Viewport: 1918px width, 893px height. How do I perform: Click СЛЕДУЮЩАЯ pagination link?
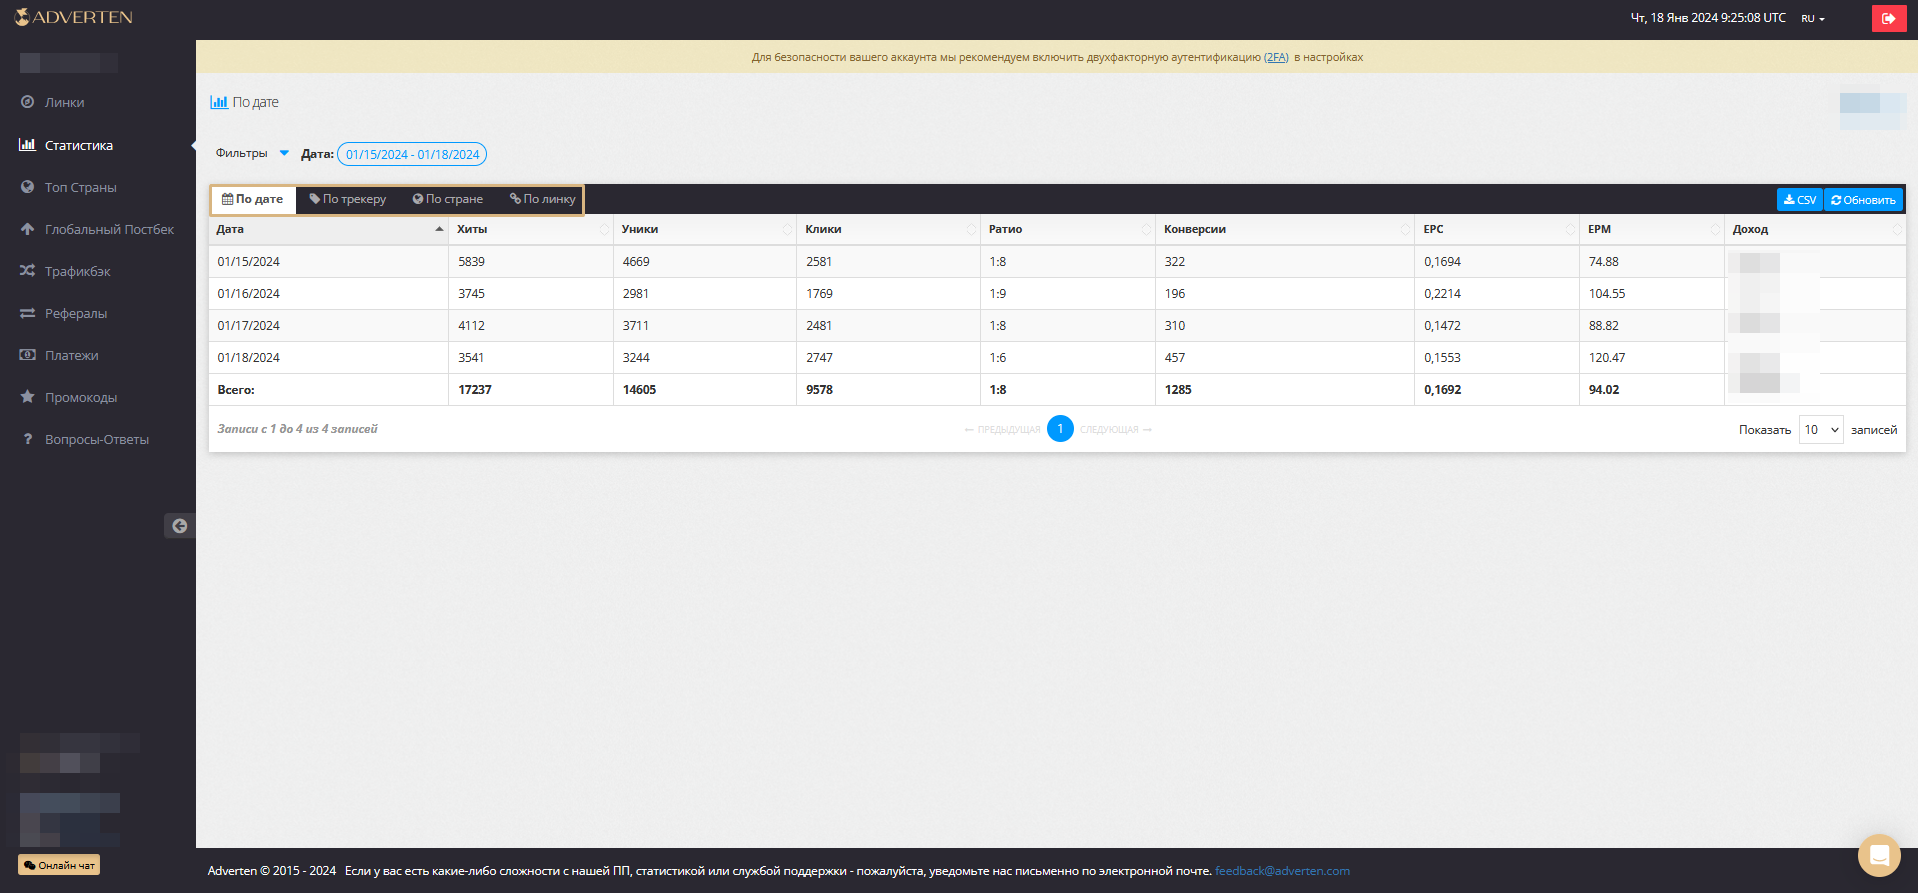[x=1116, y=429]
